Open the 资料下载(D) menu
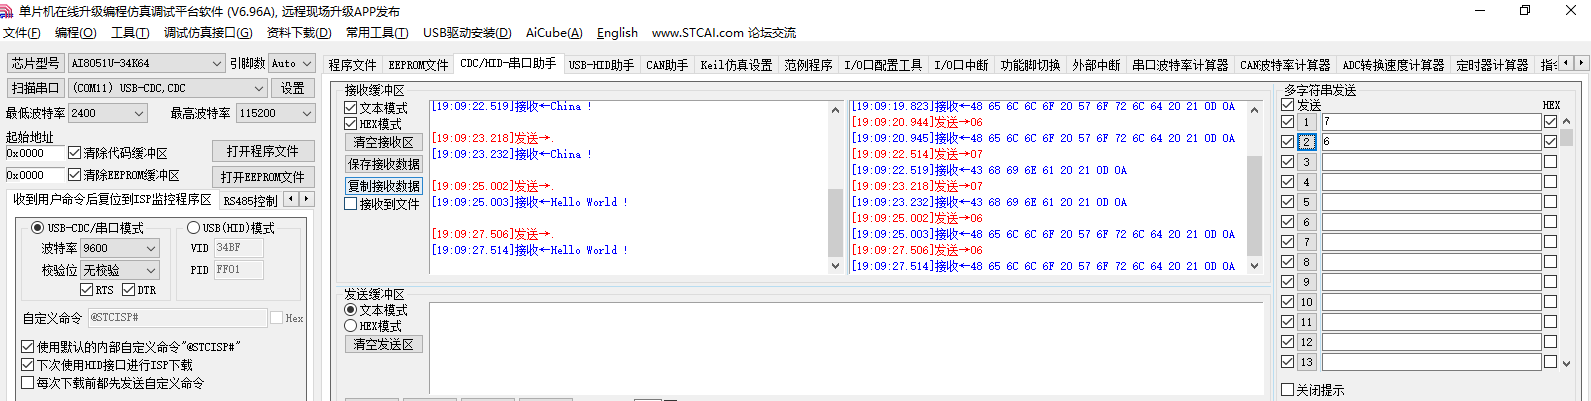The width and height of the screenshot is (1591, 401). click(x=299, y=33)
